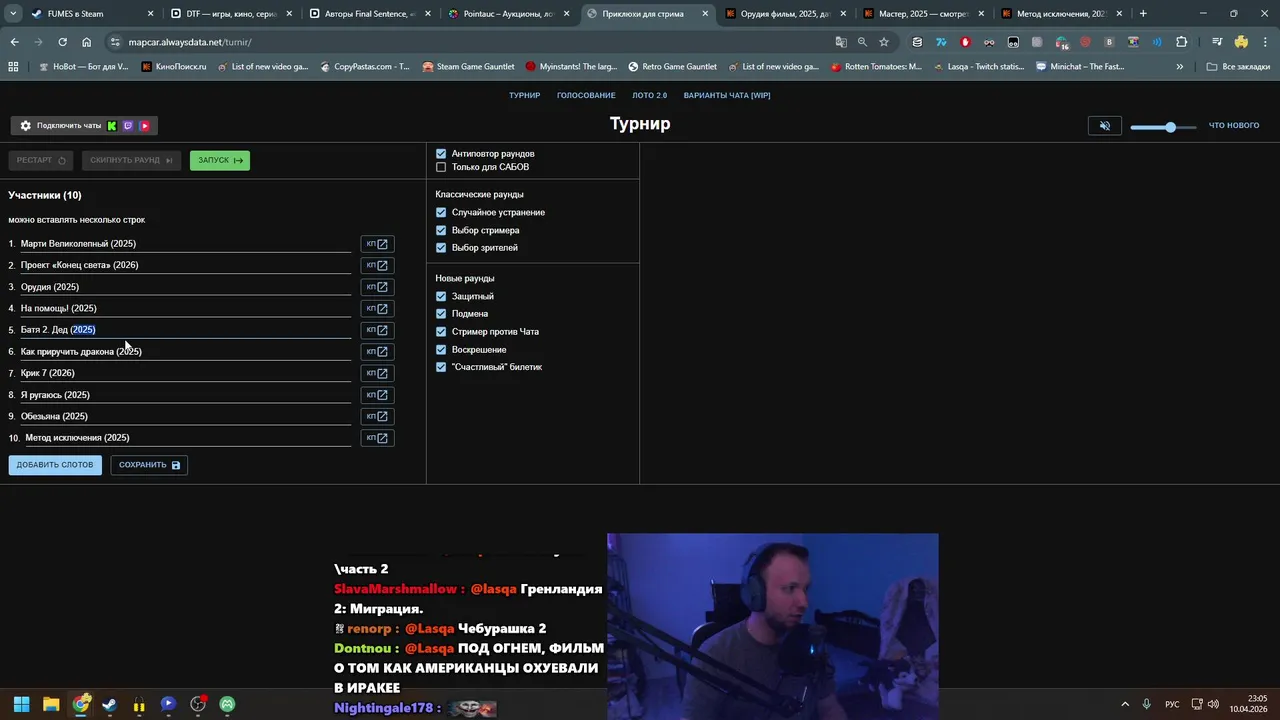Image resolution: width=1280 pixels, height=720 pixels.
Task: Bookmark this page with the star icon
Action: point(884,42)
